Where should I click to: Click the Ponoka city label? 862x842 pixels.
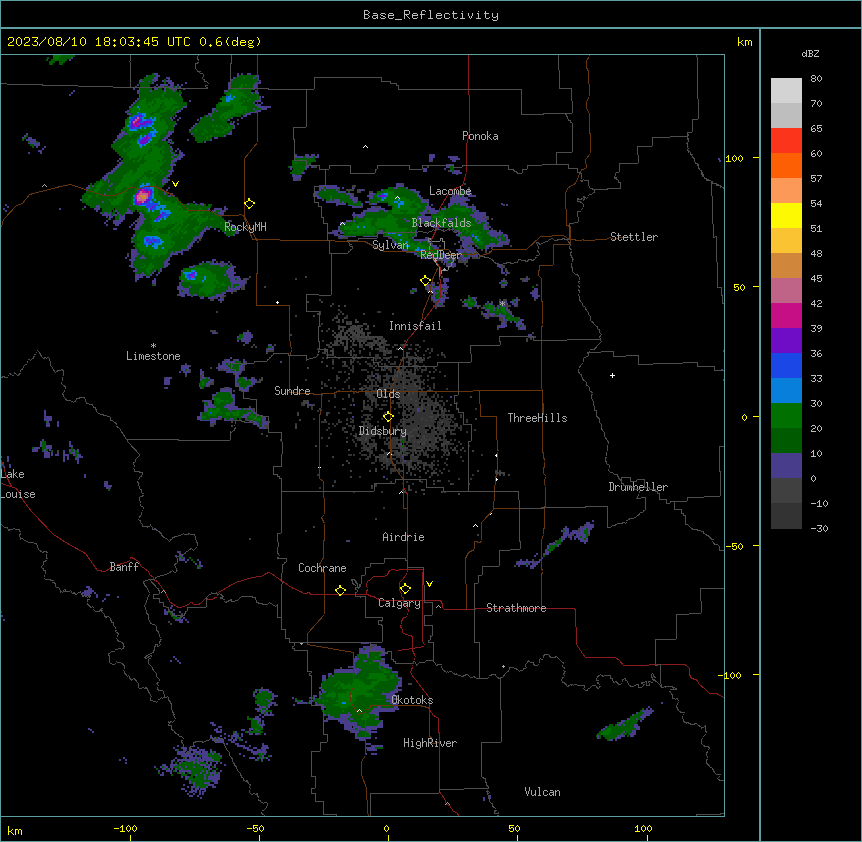pyautogui.click(x=480, y=136)
